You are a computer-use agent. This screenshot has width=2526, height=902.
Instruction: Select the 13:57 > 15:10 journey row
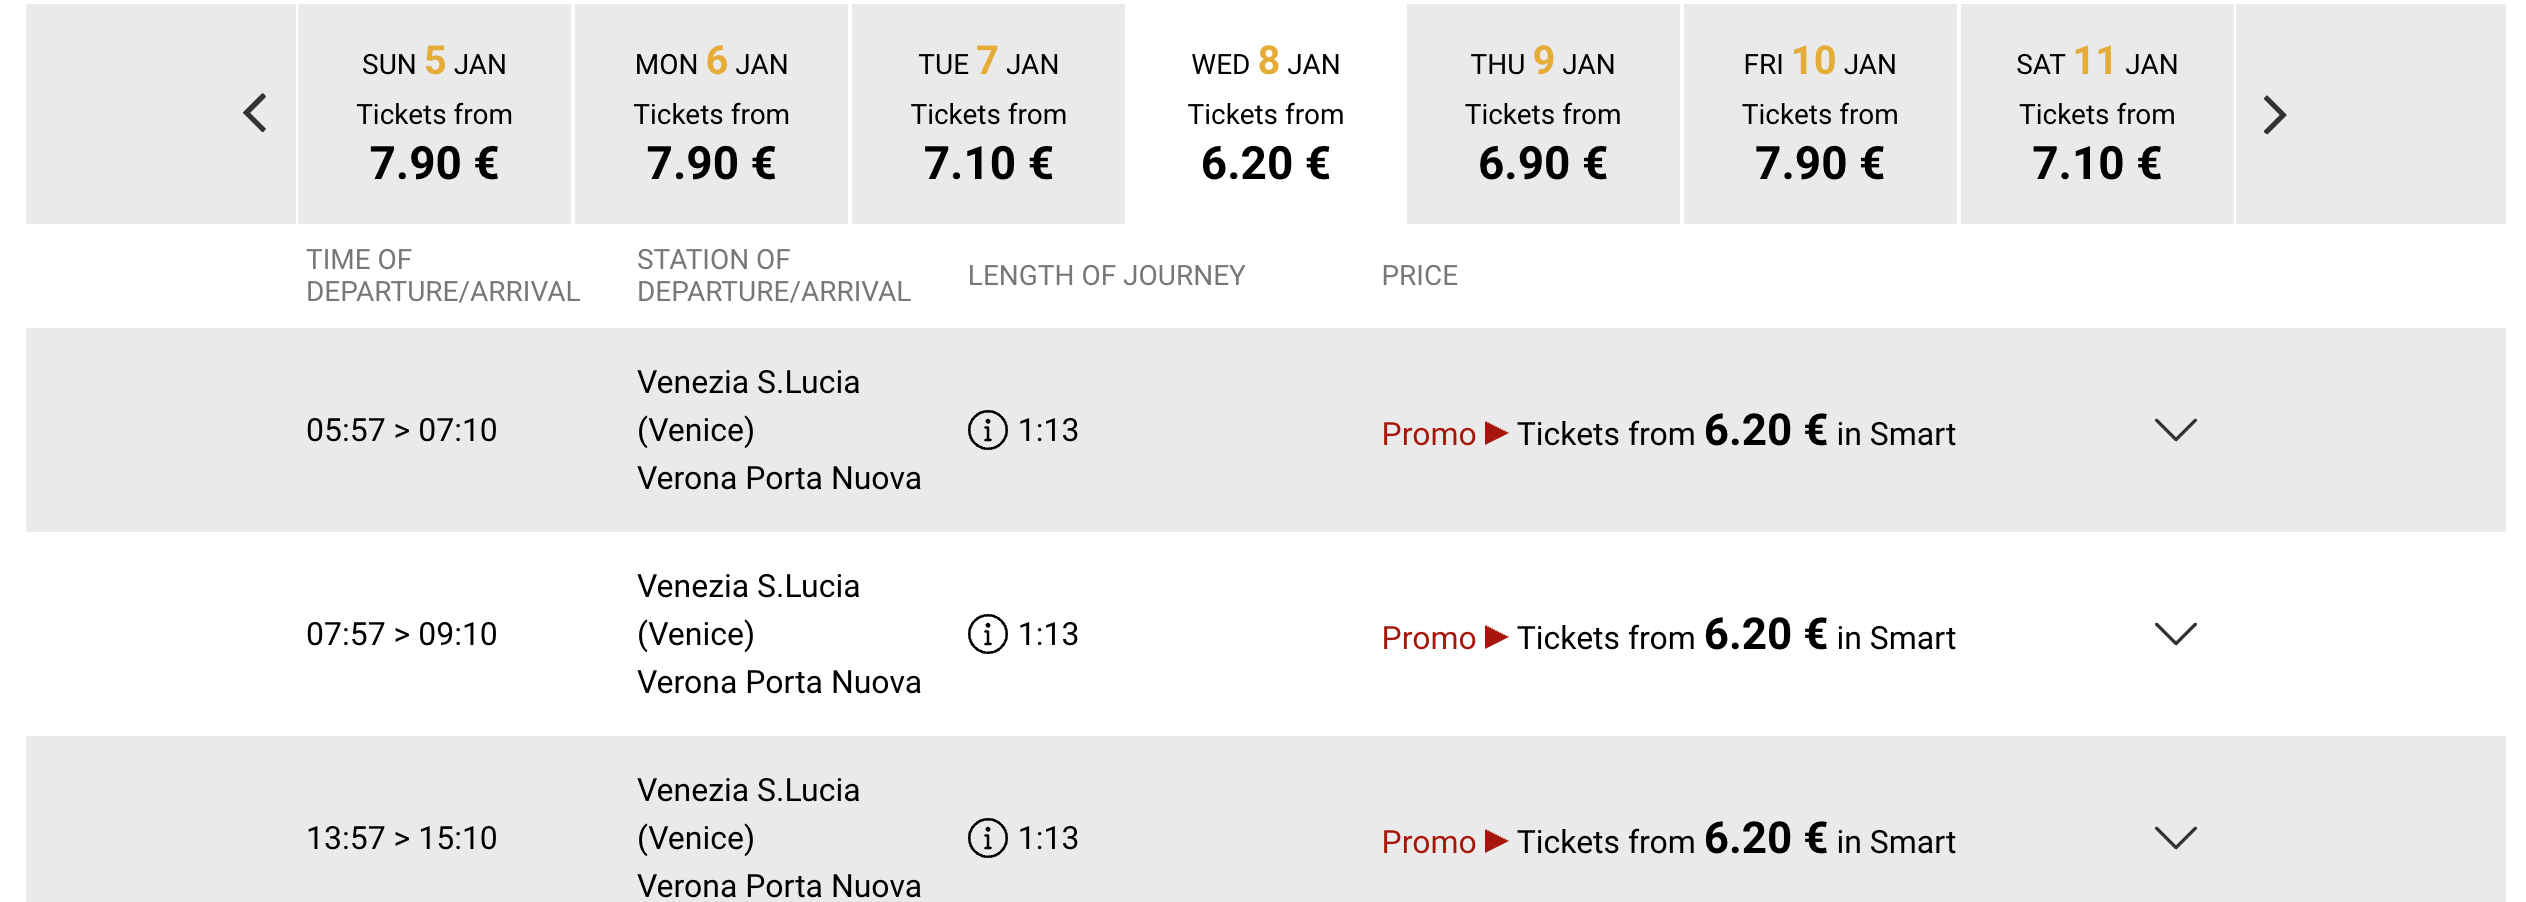click(x=1266, y=819)
